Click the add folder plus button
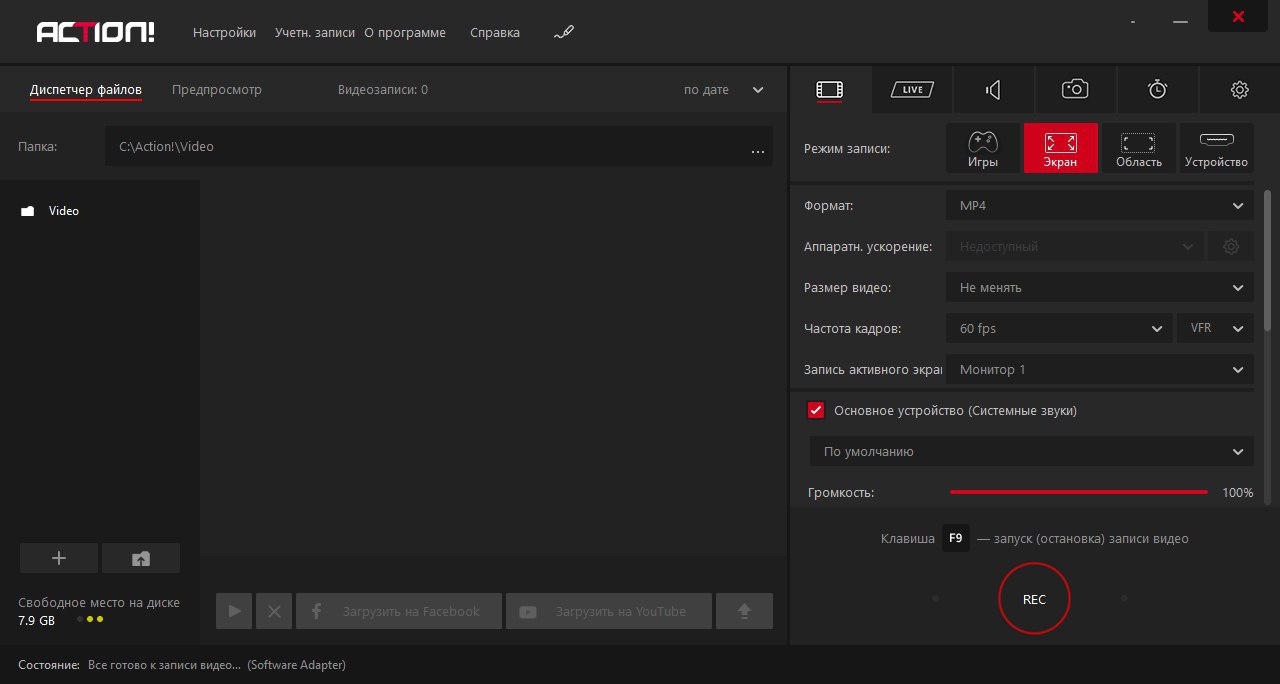1280x684 pixels. tap(59, 558)
